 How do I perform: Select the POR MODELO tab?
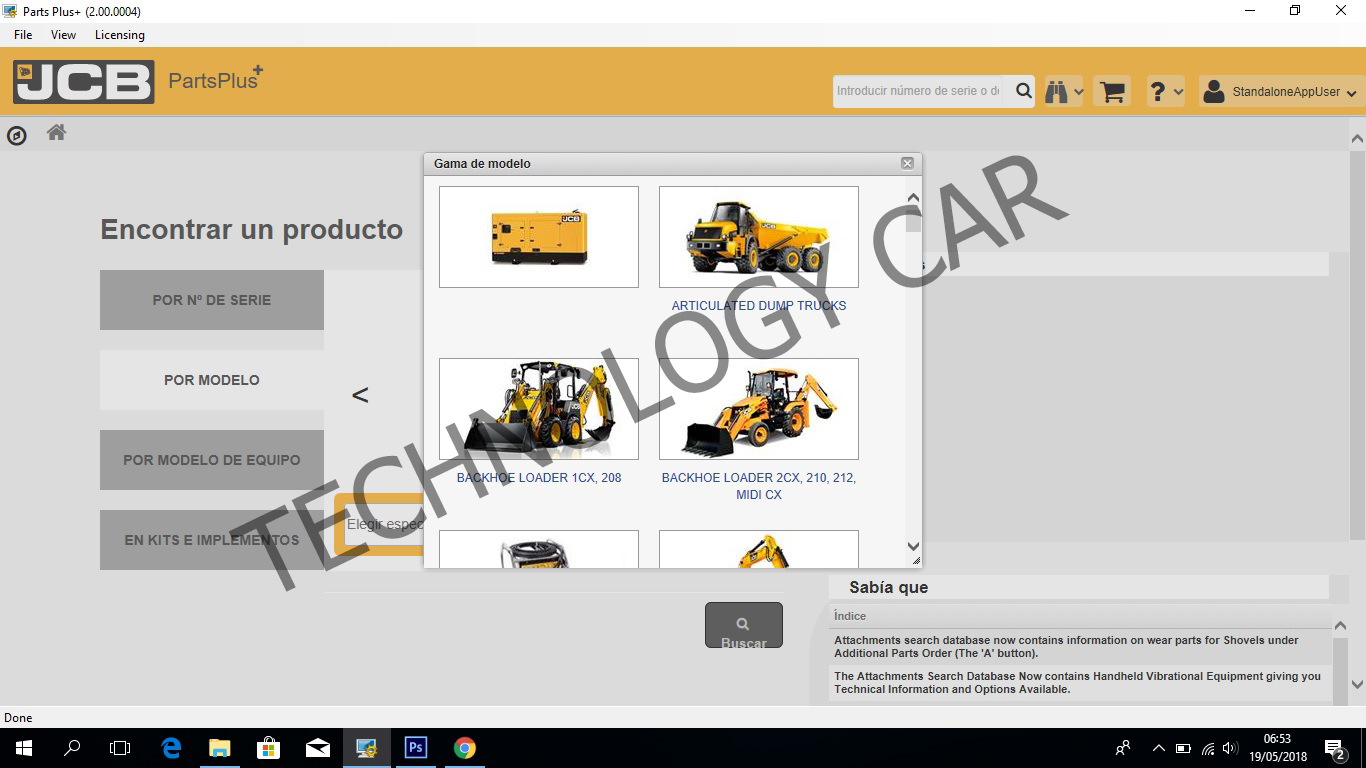[x=212, y=380]
